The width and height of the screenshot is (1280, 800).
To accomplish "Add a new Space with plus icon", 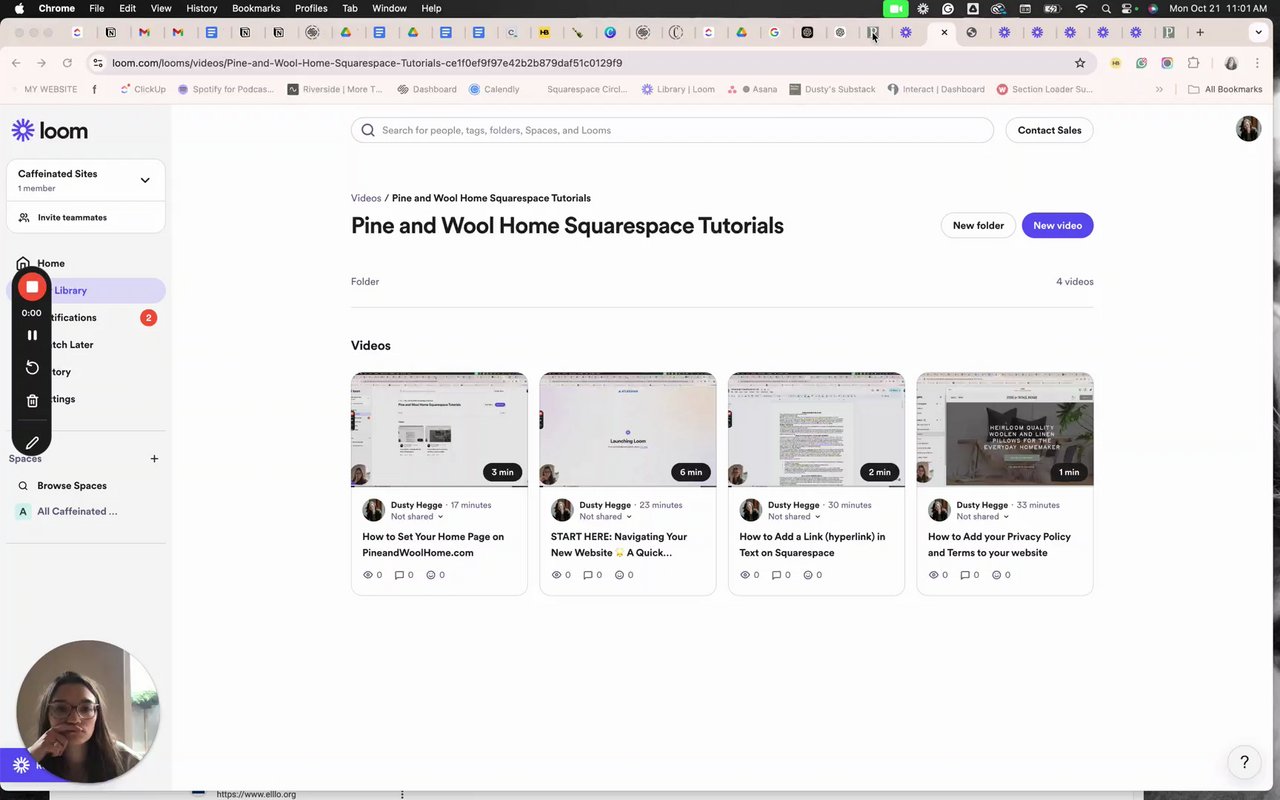I will (x=154, y=459).
